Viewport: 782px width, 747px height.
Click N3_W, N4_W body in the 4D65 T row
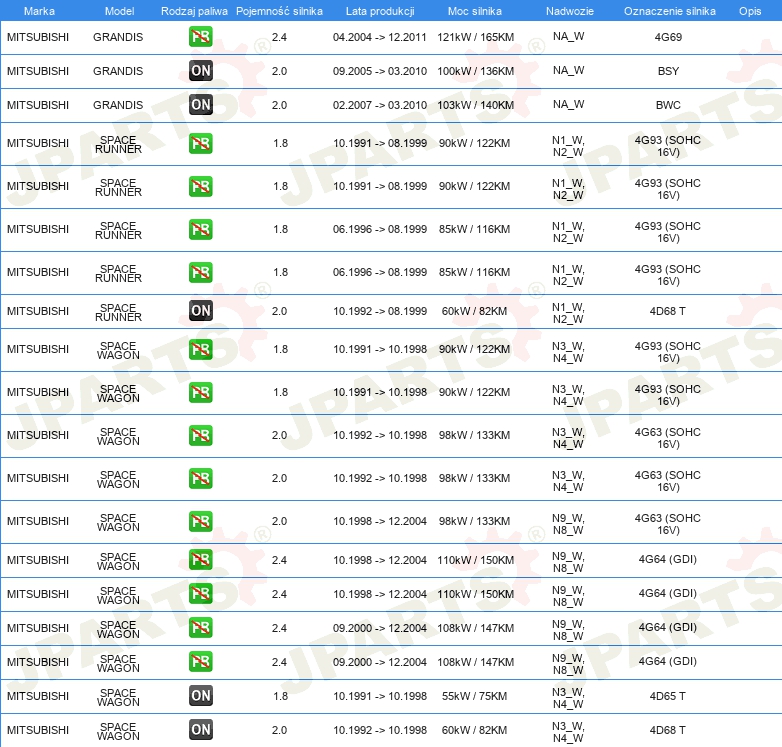click(568, 698)
